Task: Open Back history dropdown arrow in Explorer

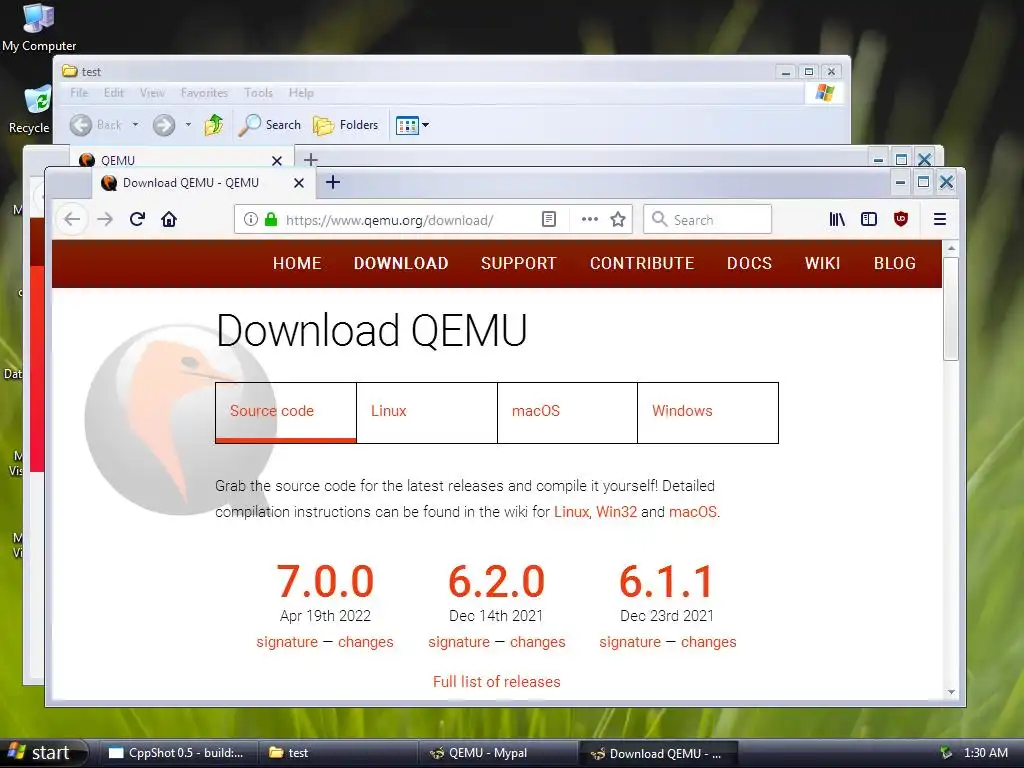Action: point(135,124)
